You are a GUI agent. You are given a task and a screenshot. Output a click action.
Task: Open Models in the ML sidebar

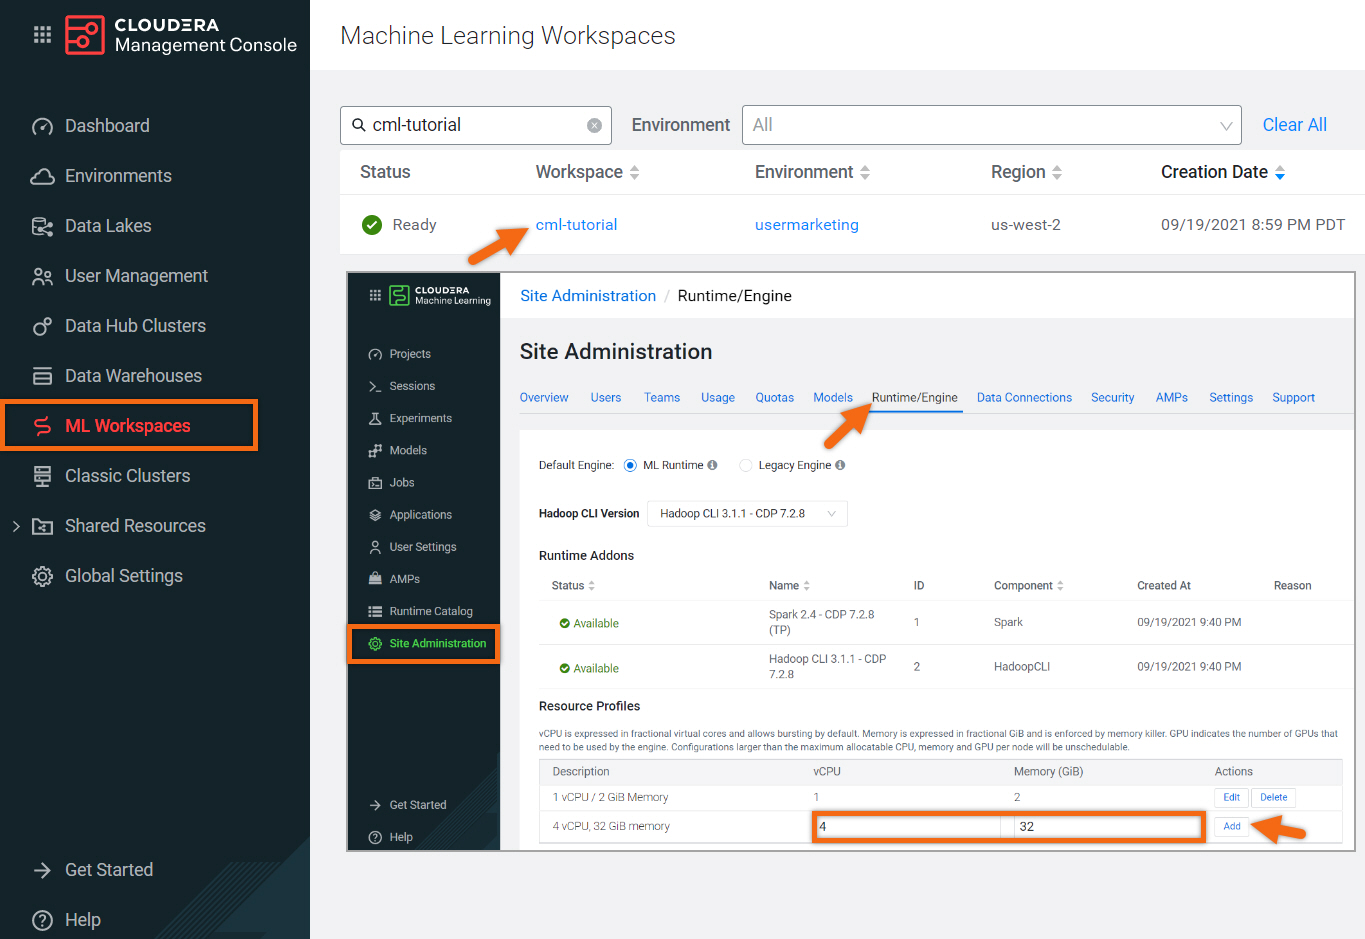(408, 450)
